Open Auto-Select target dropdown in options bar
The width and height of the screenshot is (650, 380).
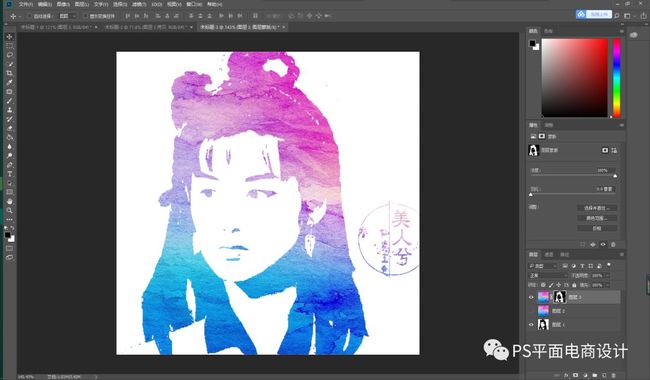pos(67,16)
